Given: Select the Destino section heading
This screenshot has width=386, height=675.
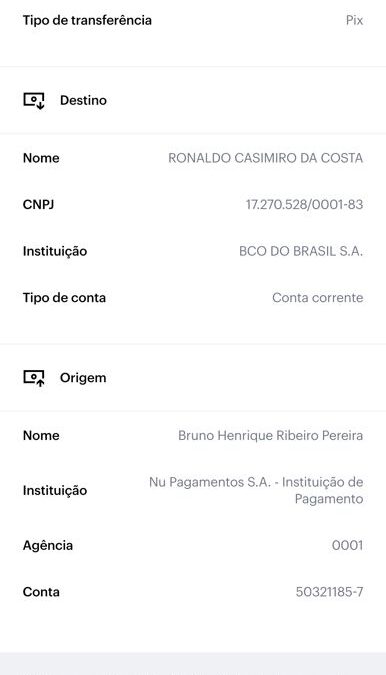Looking at the screenshot, I should point(83,100).
